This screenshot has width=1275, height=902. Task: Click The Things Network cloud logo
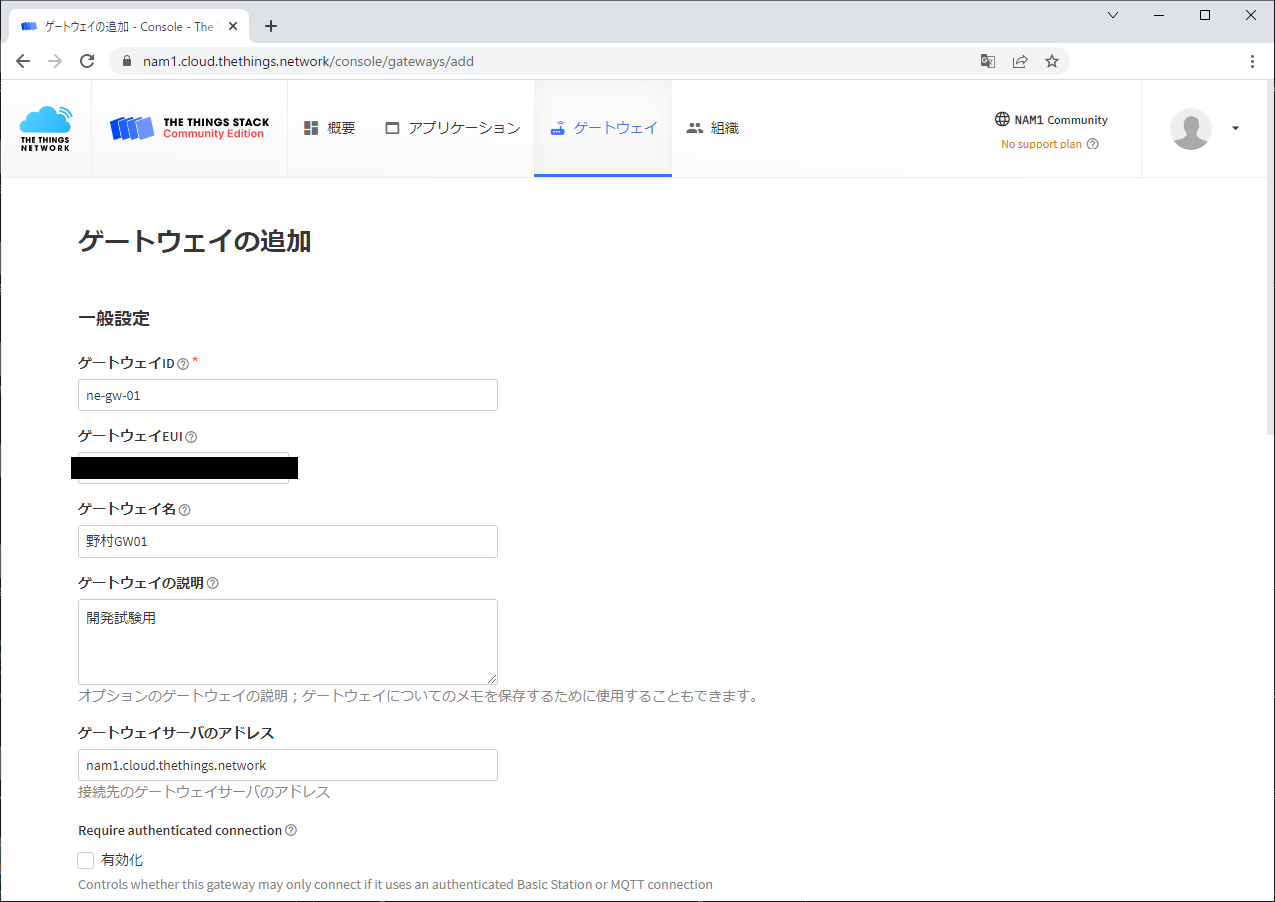(46, 129)
